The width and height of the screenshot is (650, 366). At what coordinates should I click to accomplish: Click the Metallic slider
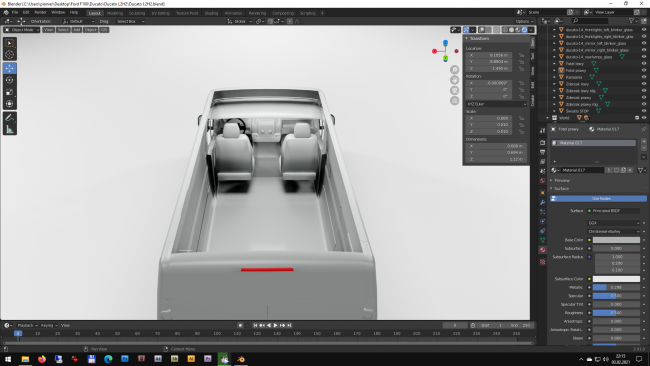[x=616, y=287]
